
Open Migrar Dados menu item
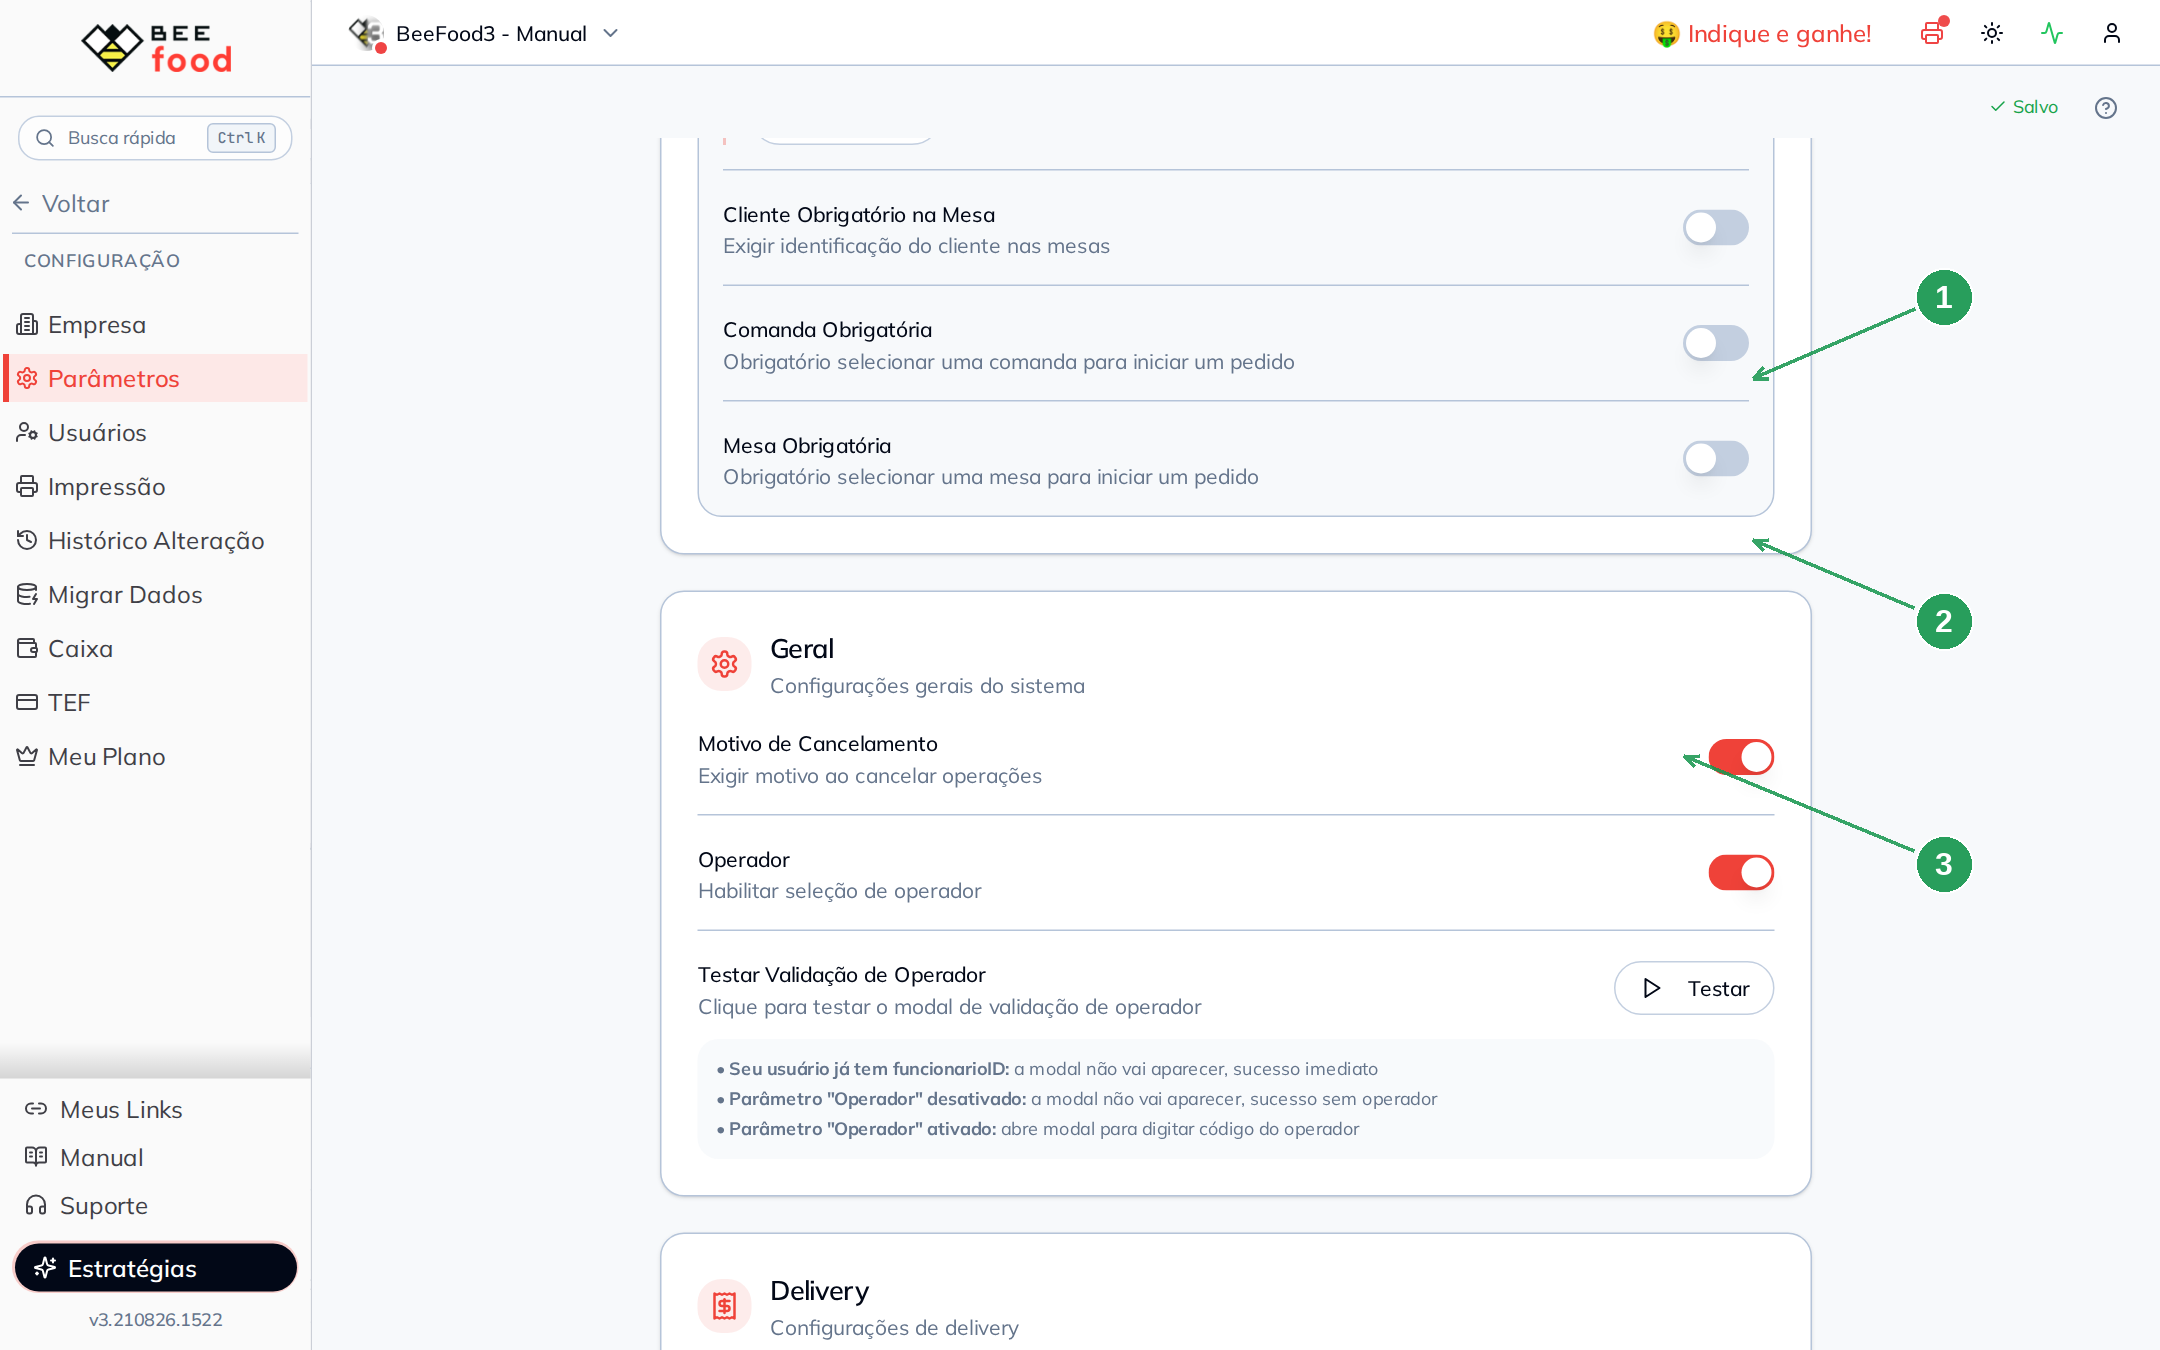pyautogui.click(x=155, y=594)
